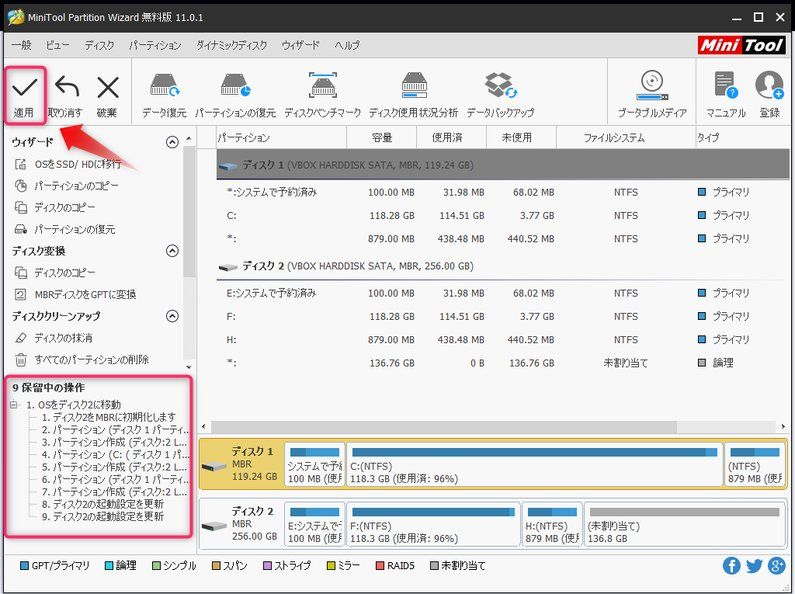Select the F: partition row
Viewport: 795px width, 594px height.
point(502,317)
